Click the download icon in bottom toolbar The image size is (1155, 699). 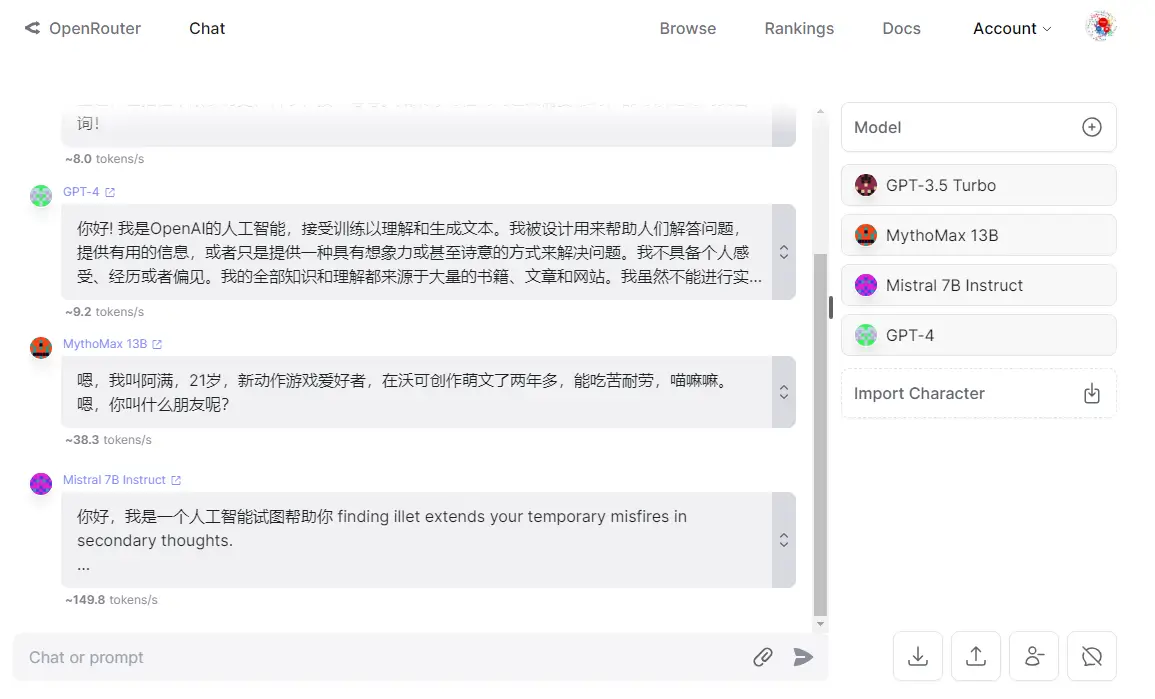[x=917, y=656]
